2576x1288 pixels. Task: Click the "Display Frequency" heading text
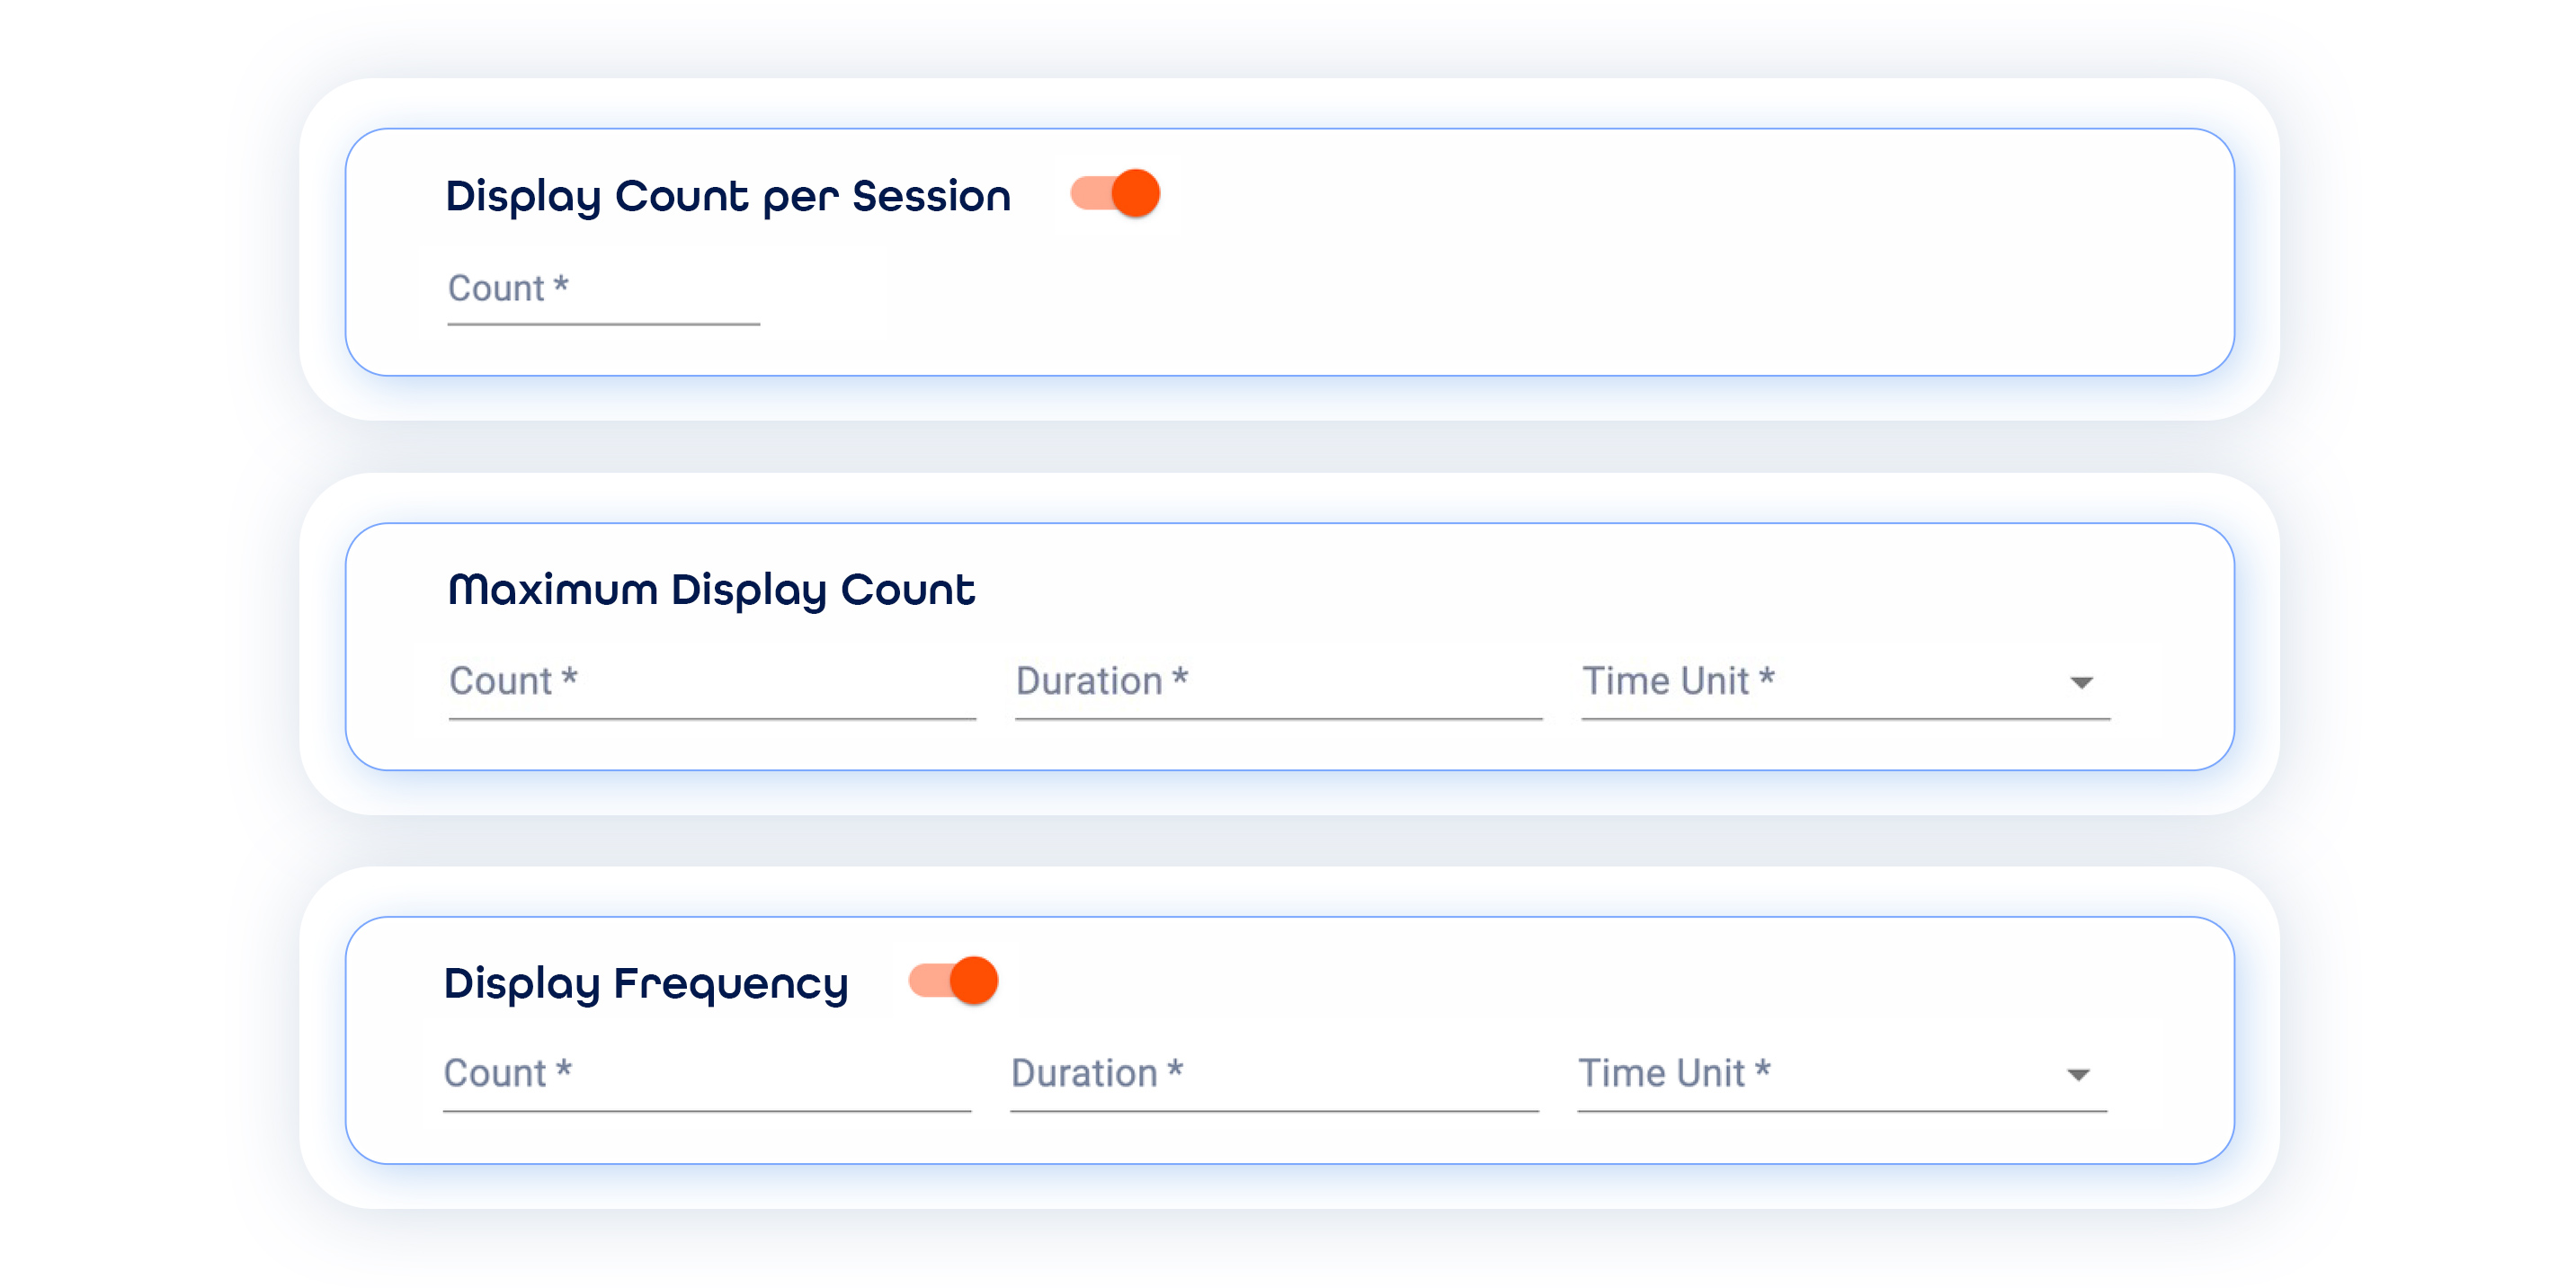coord(646,984)
